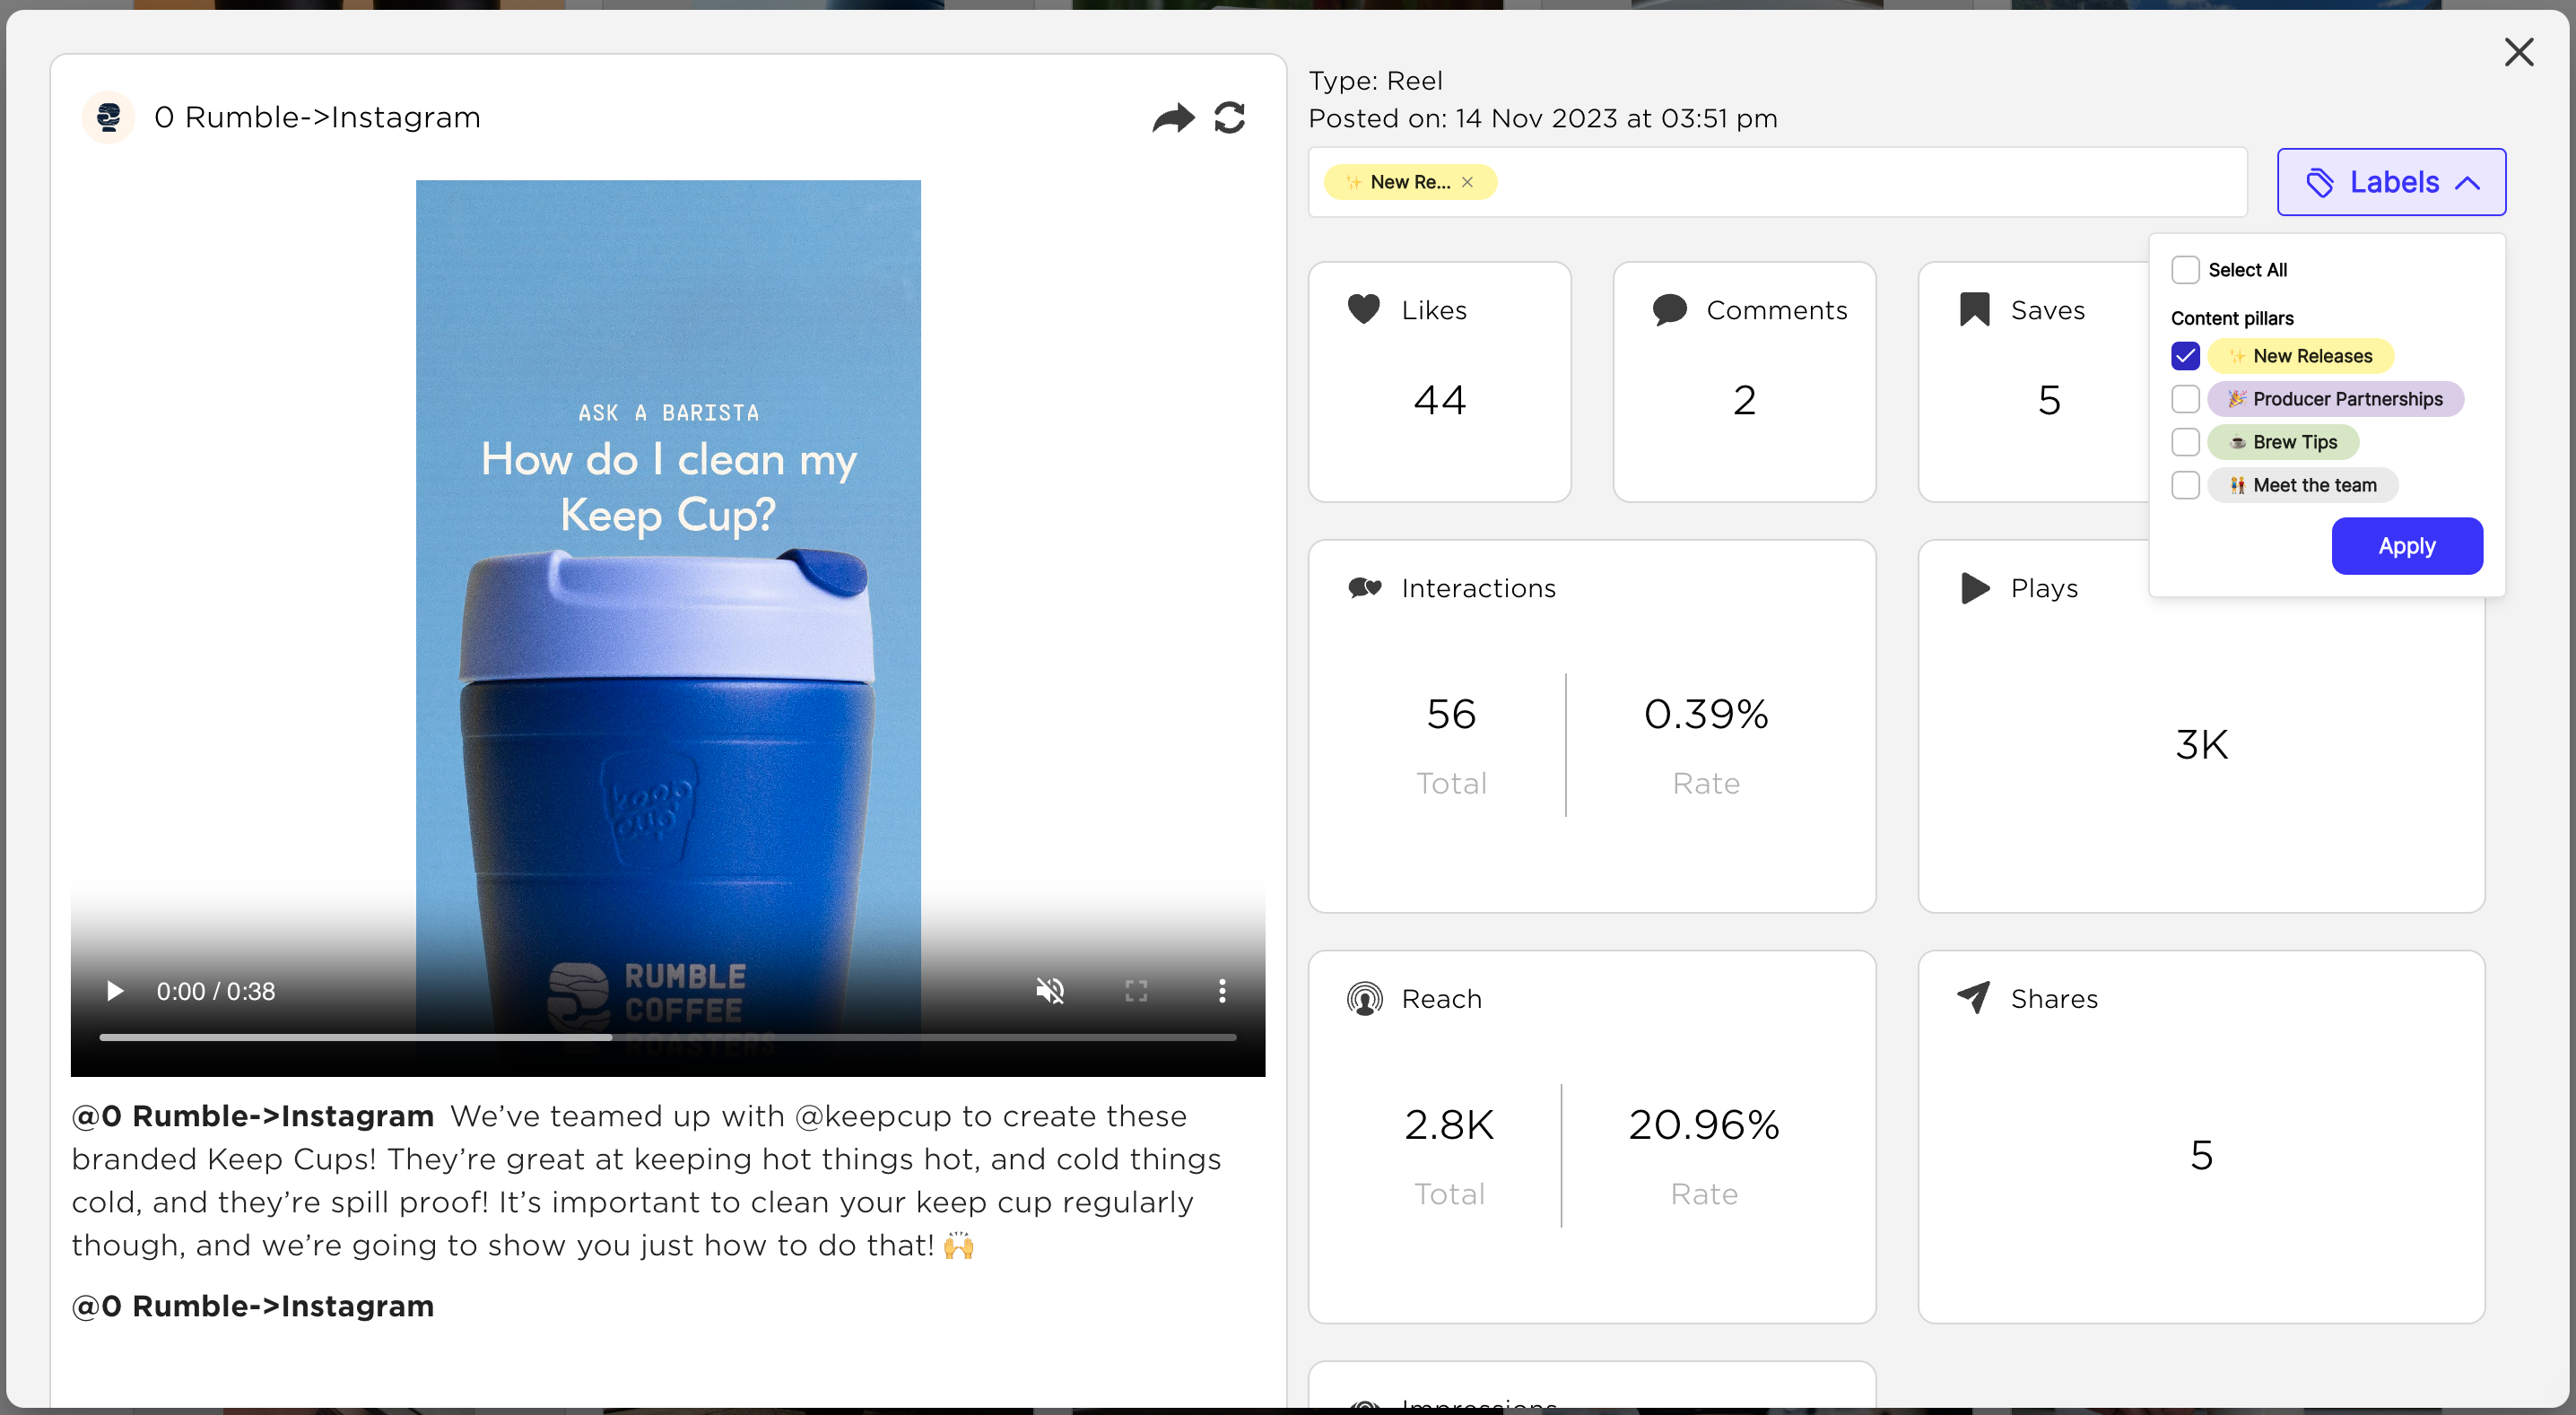Click the Likes heart icon
The height and width of the screenshot is (1415, 2576).
(x=1364, y=309)
